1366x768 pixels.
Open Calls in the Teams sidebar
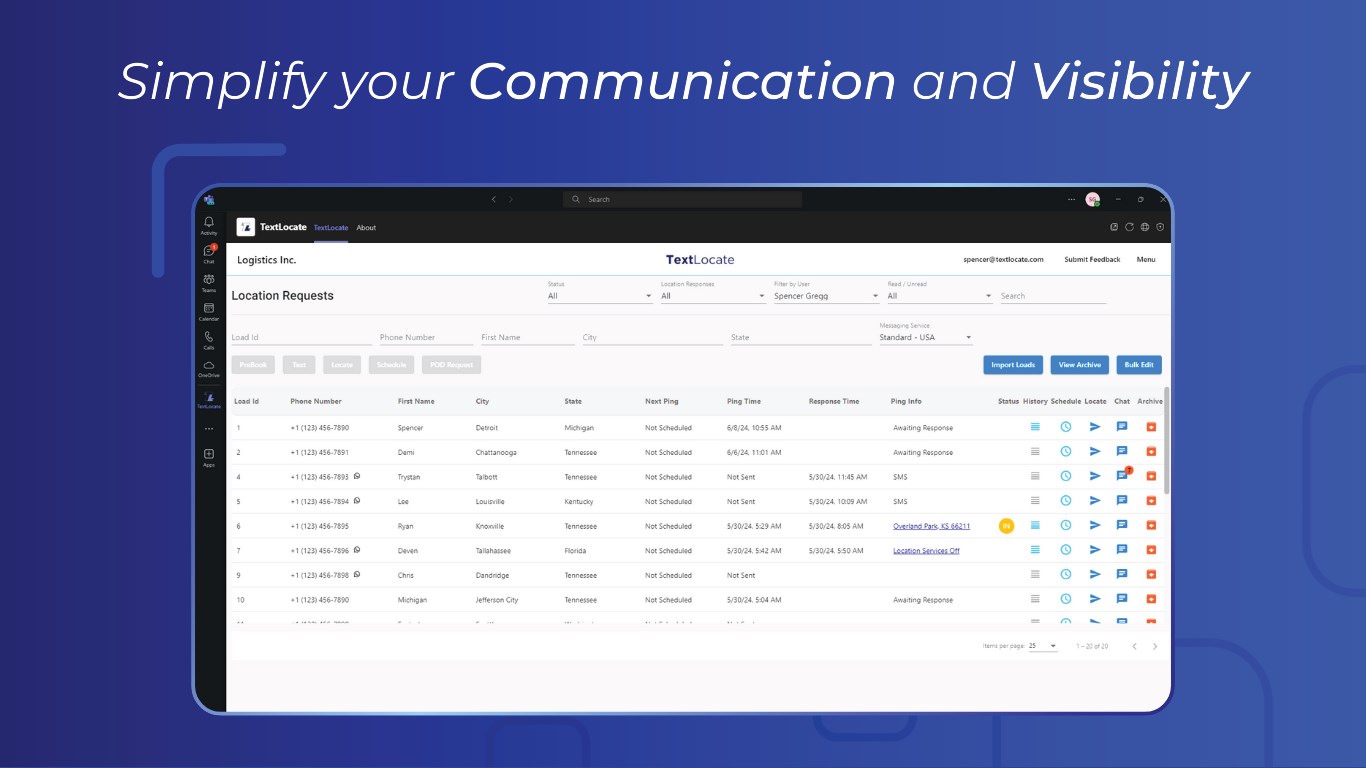pos(209,340)
